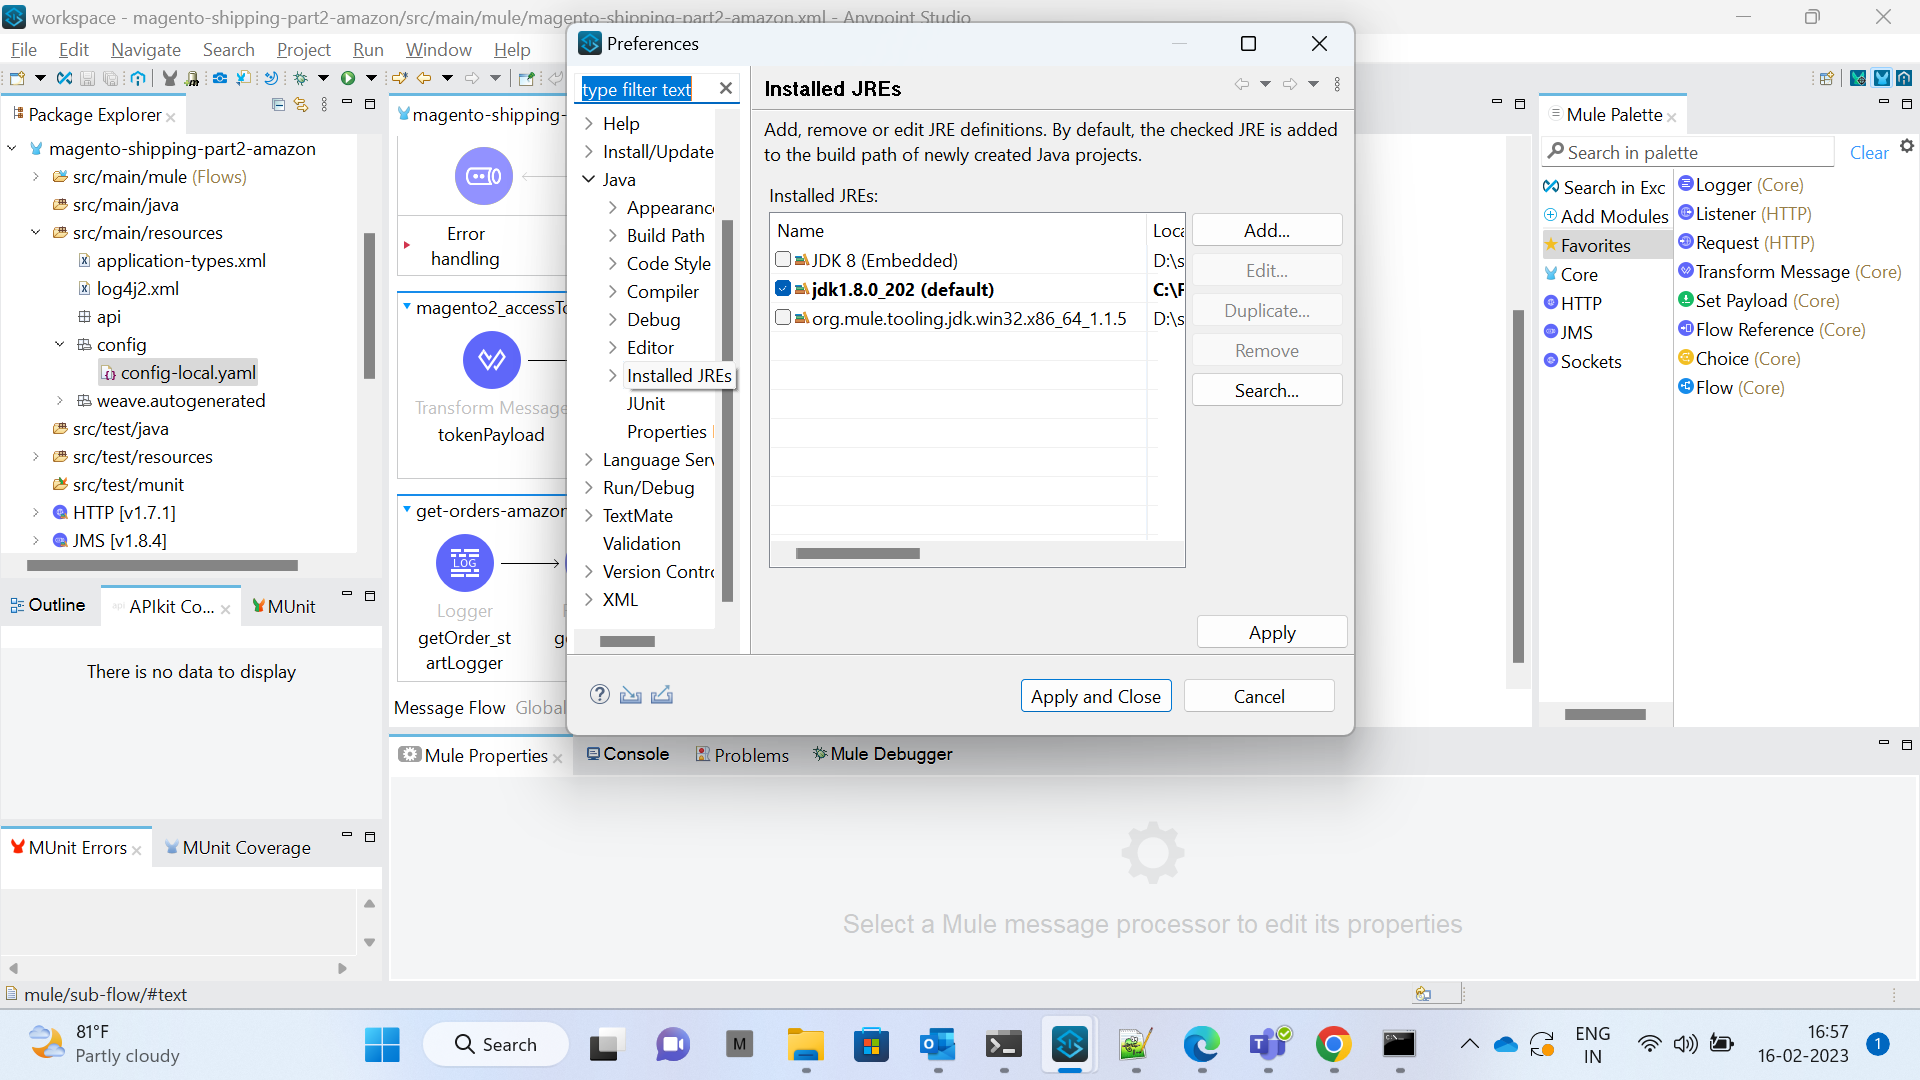
Task: Pick Transform Message (Core) from palette
Action: [x=1790, y=271]
